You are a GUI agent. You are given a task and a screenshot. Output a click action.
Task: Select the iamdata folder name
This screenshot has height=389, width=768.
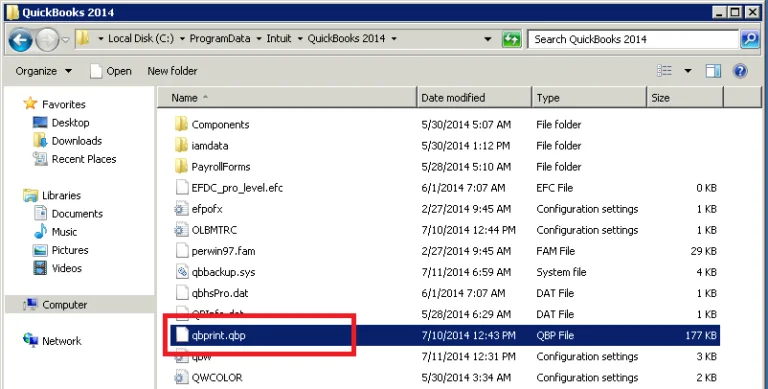pyautogui.click(x=210, y=146)
